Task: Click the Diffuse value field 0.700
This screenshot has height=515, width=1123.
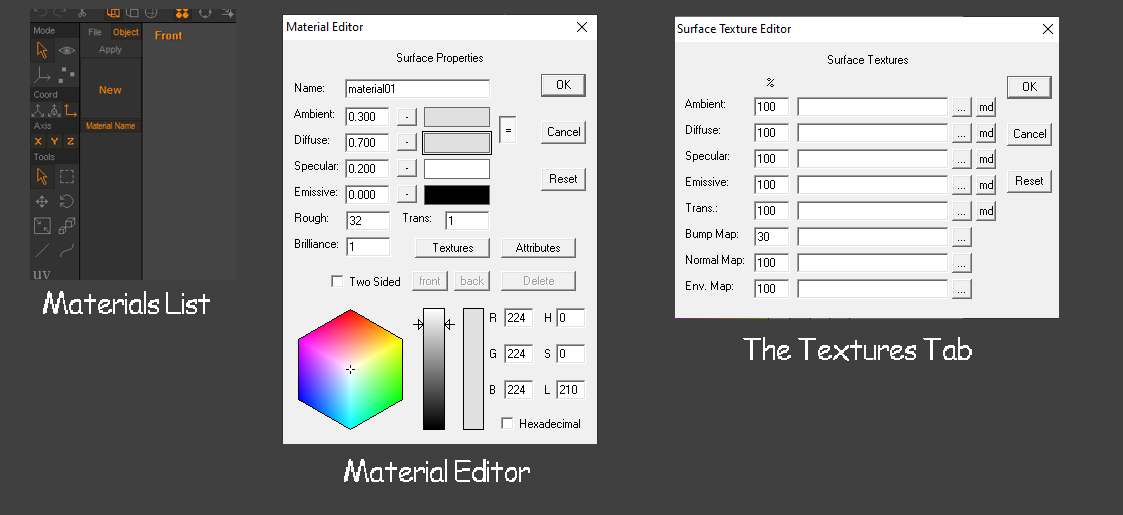Action: coord(367,143)
